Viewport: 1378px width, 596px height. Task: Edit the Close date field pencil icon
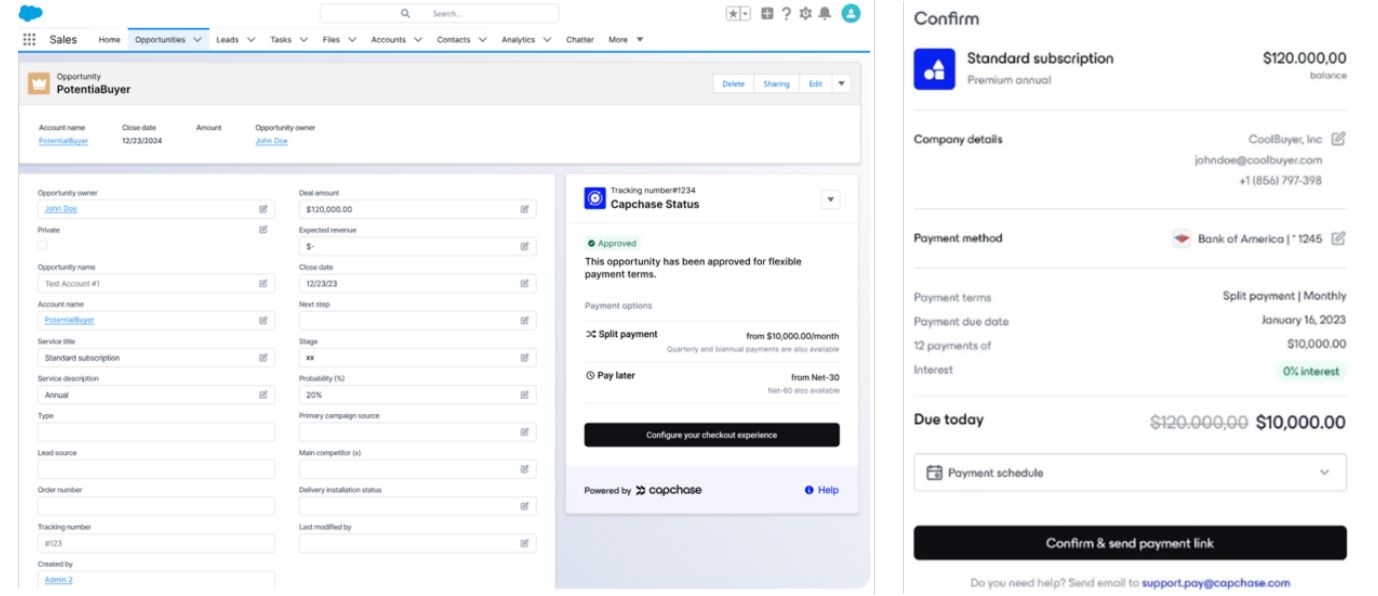pyautogui.click(x=524, y=283)
